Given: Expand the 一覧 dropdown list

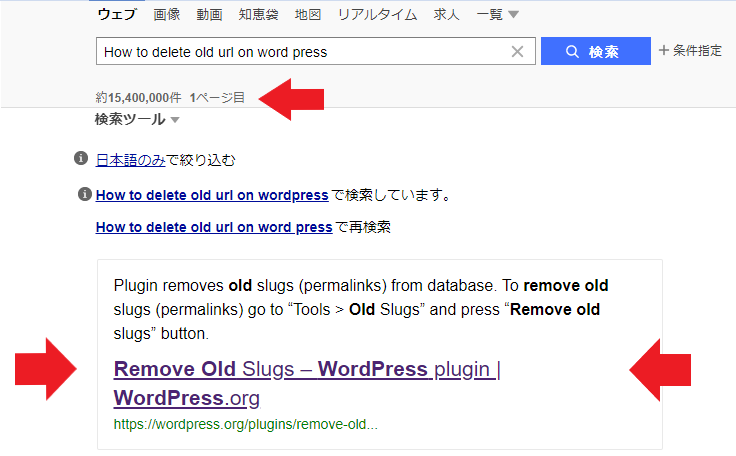Looking at the screenshot, I should pos(497,15).
